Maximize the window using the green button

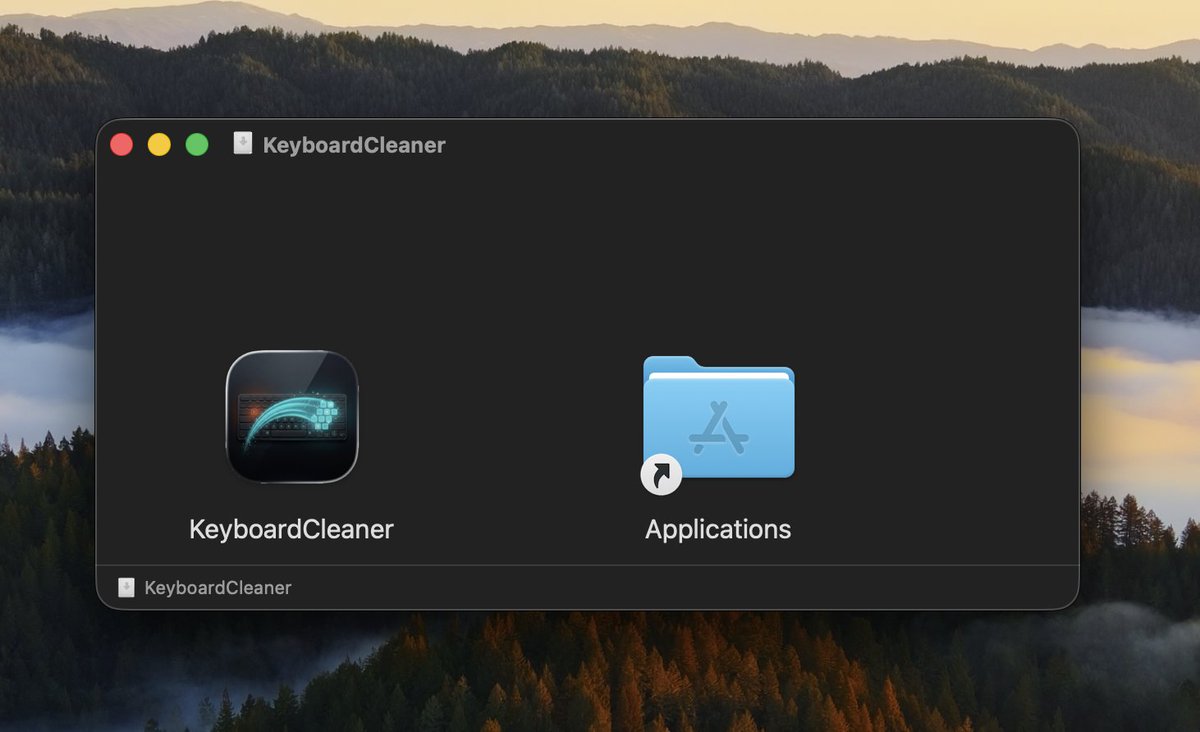click(197, 145)
